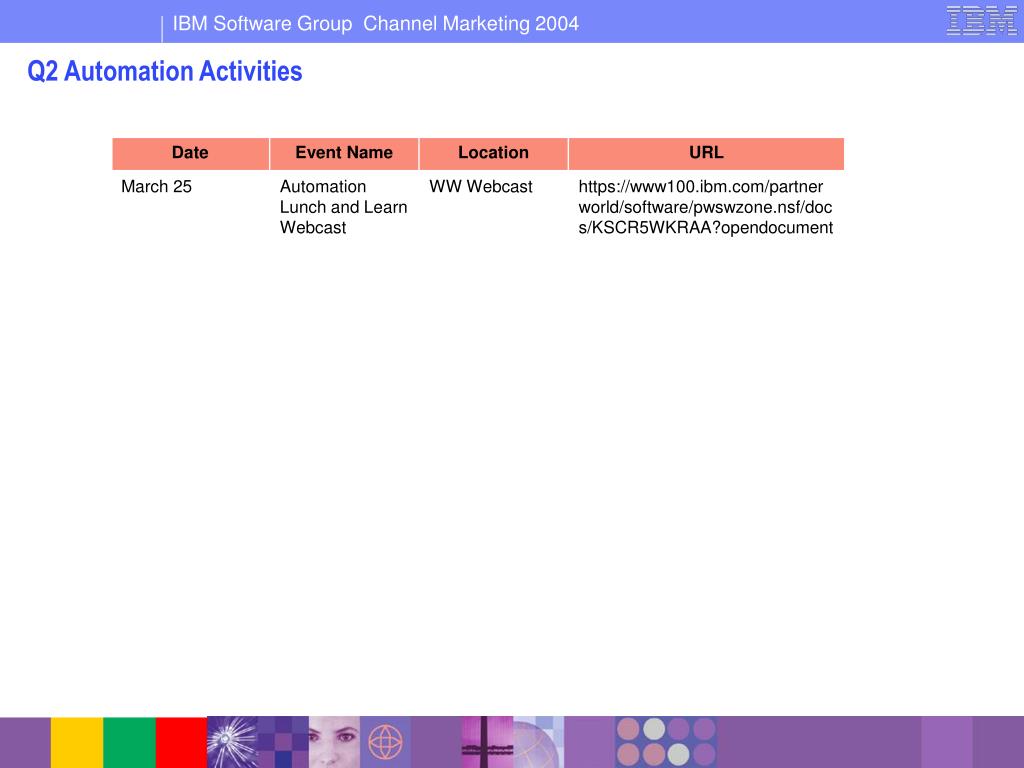Click the globe icon in footer
This screenshot has height=768, width=1024.
(385, 743)
